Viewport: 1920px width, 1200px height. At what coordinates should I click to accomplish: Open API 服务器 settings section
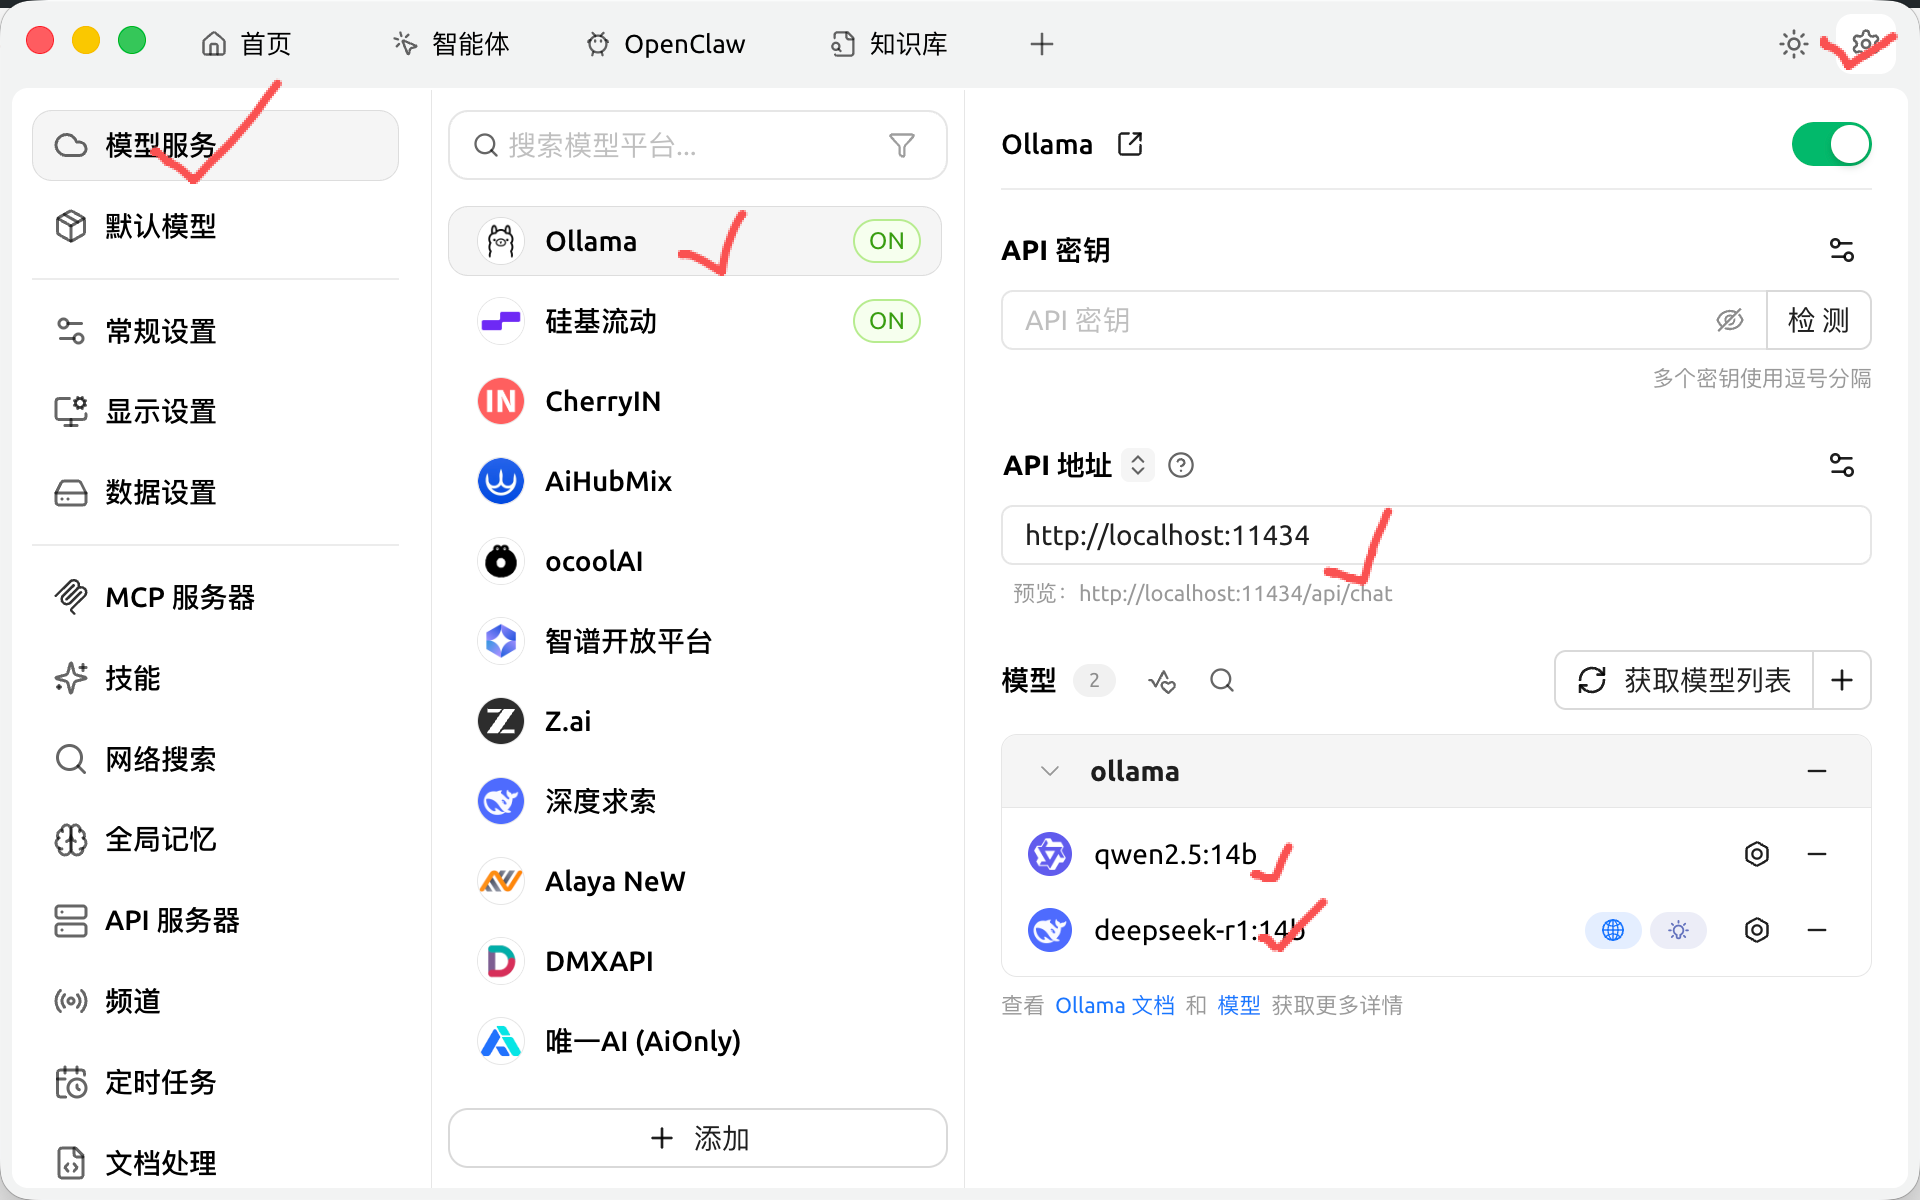[x=216, y=920]
